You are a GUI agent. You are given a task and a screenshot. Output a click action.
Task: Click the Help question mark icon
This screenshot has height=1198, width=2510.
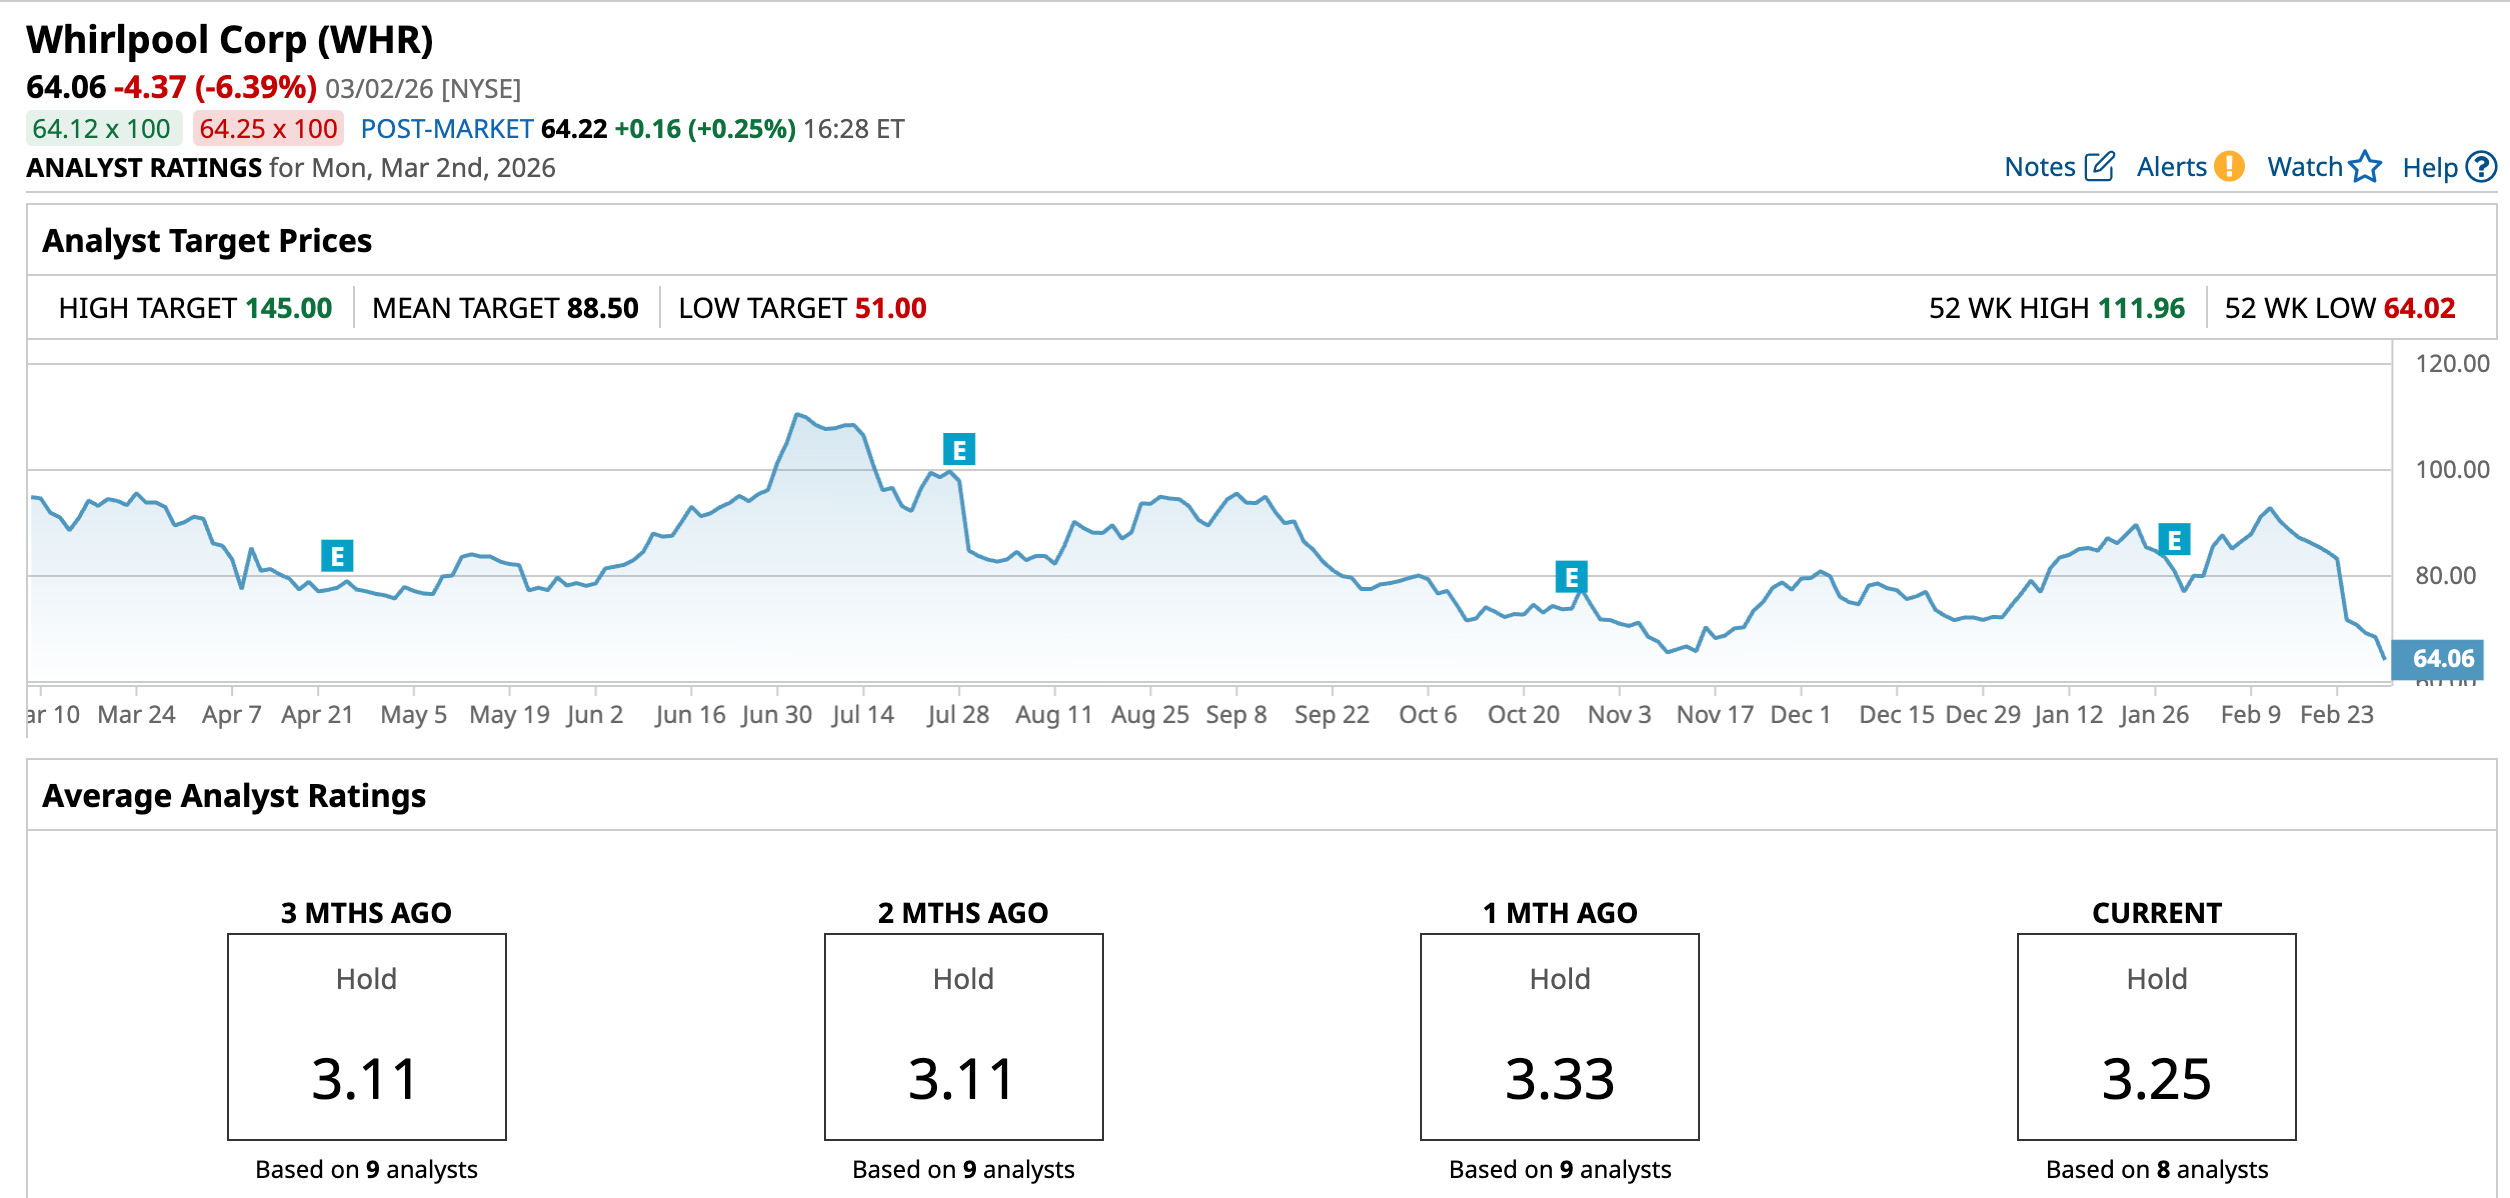(x=2481, y=166)
